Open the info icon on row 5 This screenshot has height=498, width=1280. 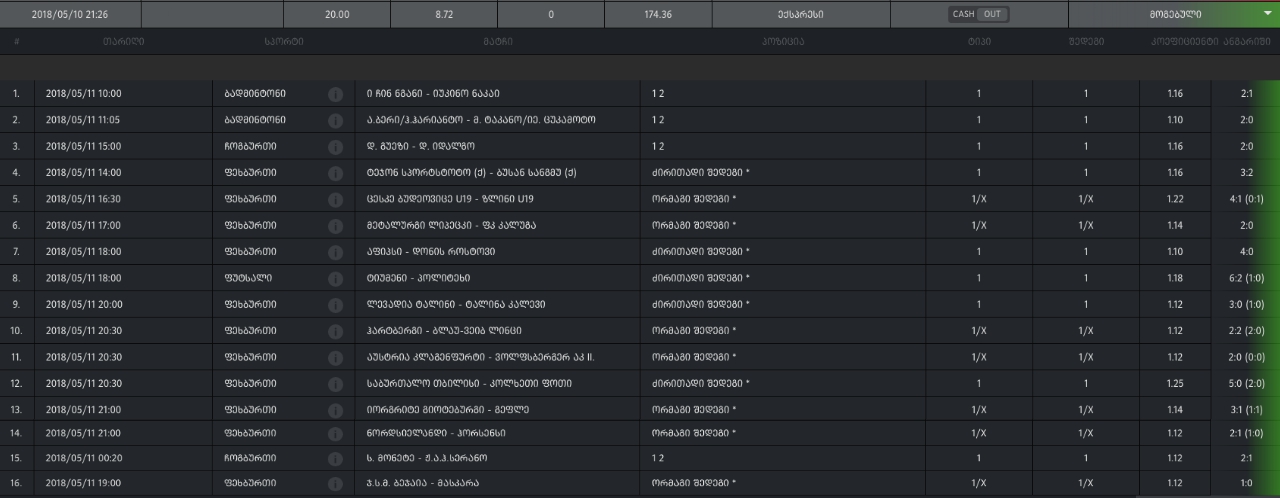click(335, 199)
